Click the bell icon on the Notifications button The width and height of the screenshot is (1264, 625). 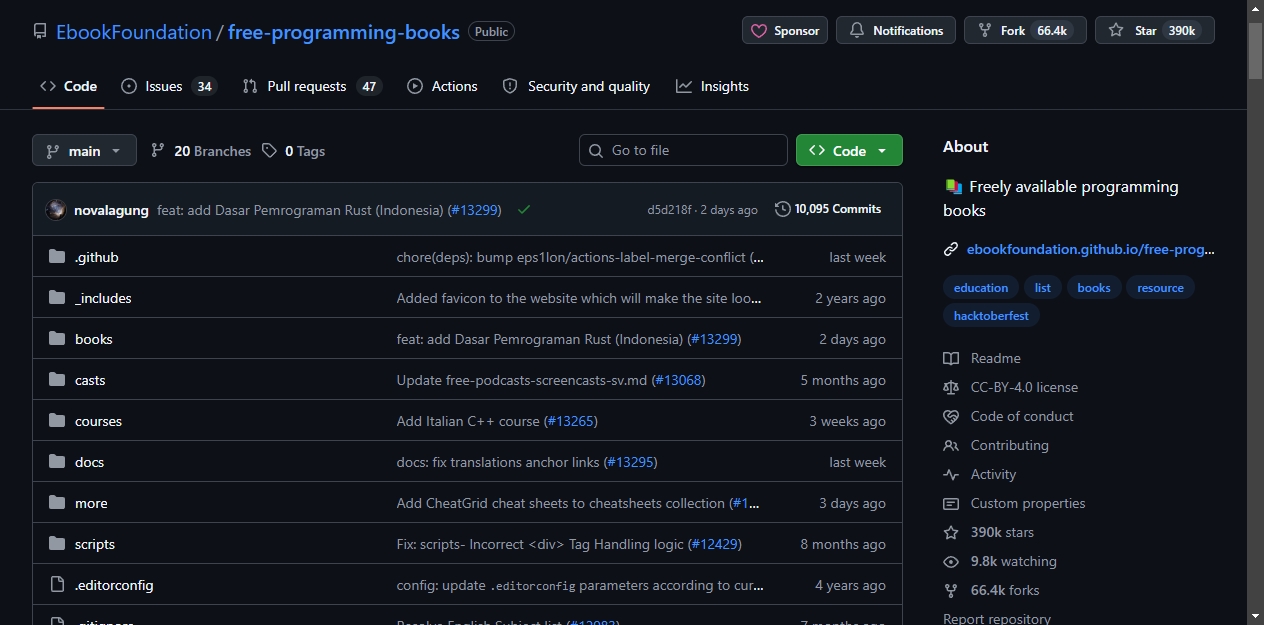857,31
